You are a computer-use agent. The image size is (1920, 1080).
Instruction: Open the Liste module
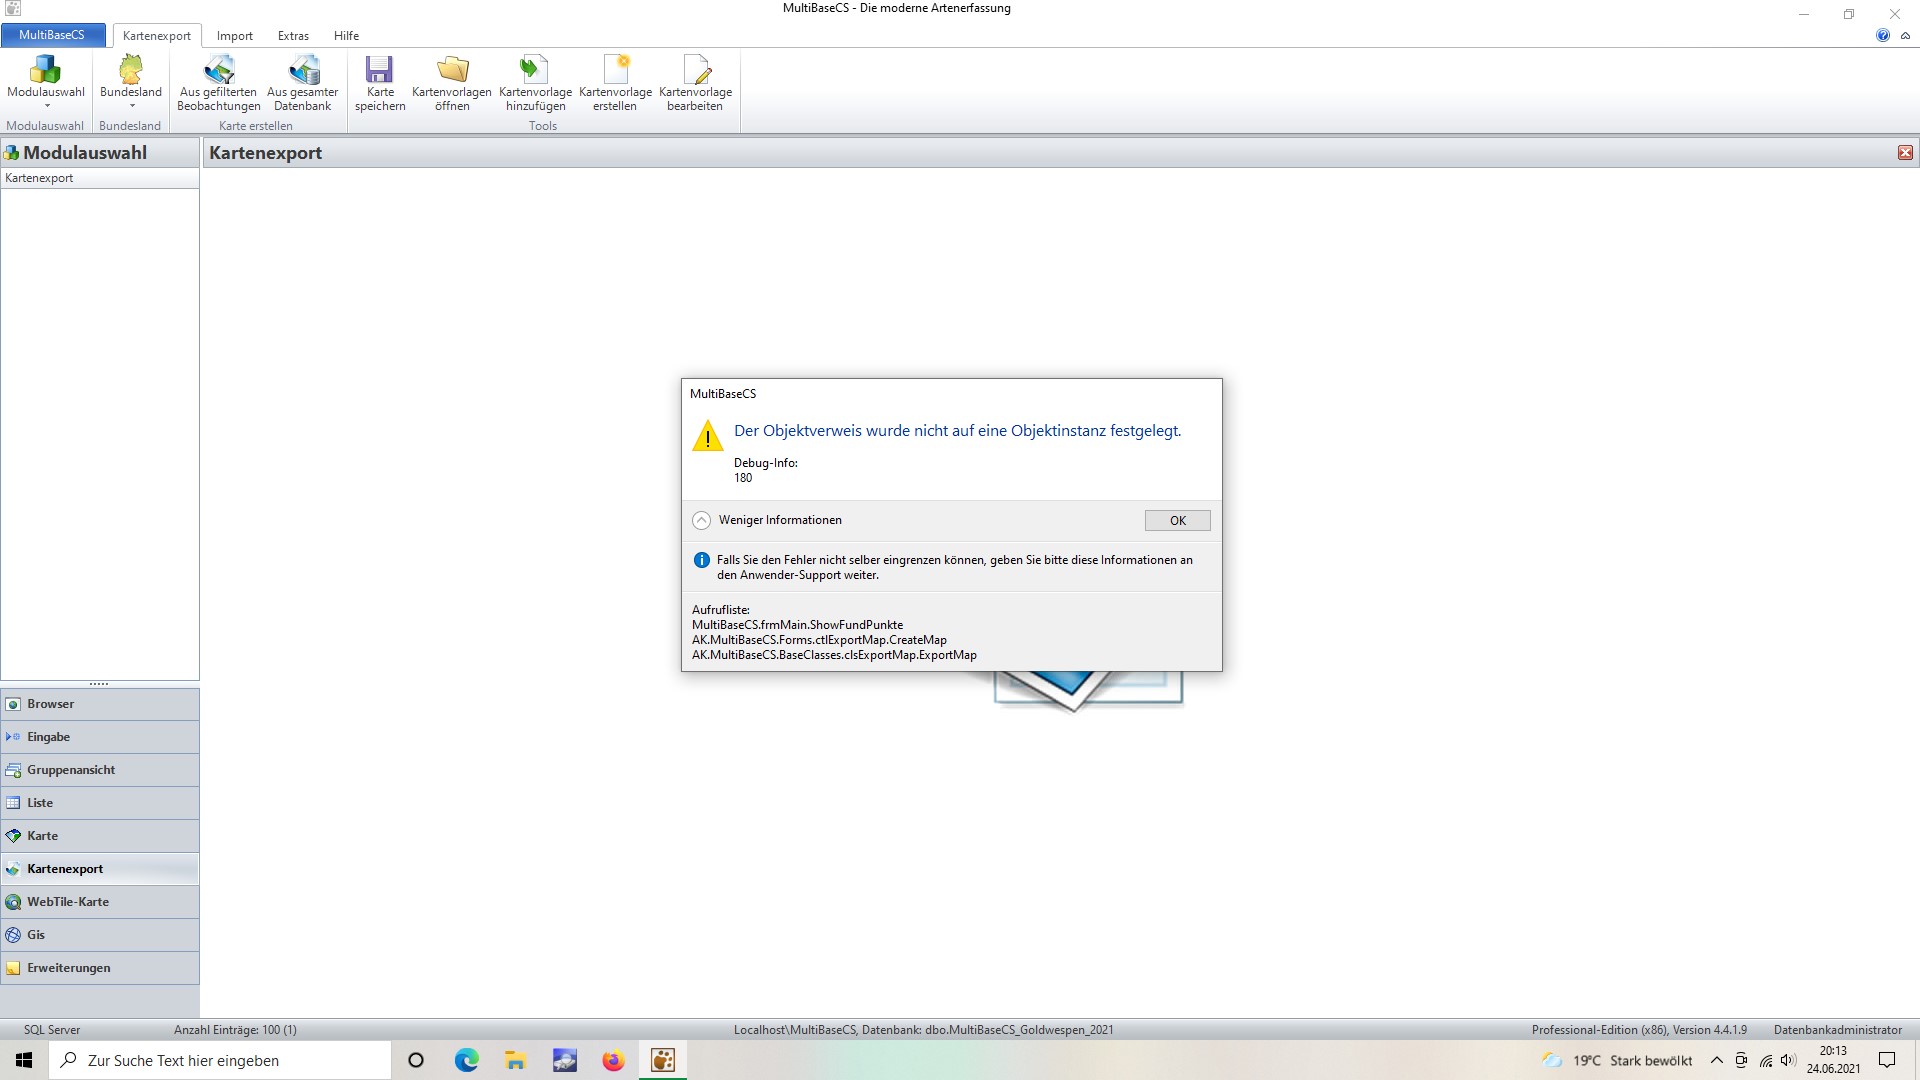point(100,803)
